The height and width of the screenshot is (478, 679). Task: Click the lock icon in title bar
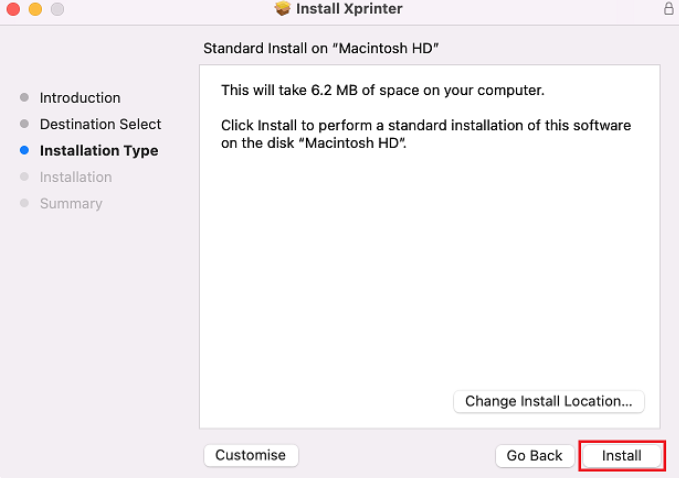[x=669, y=8]
